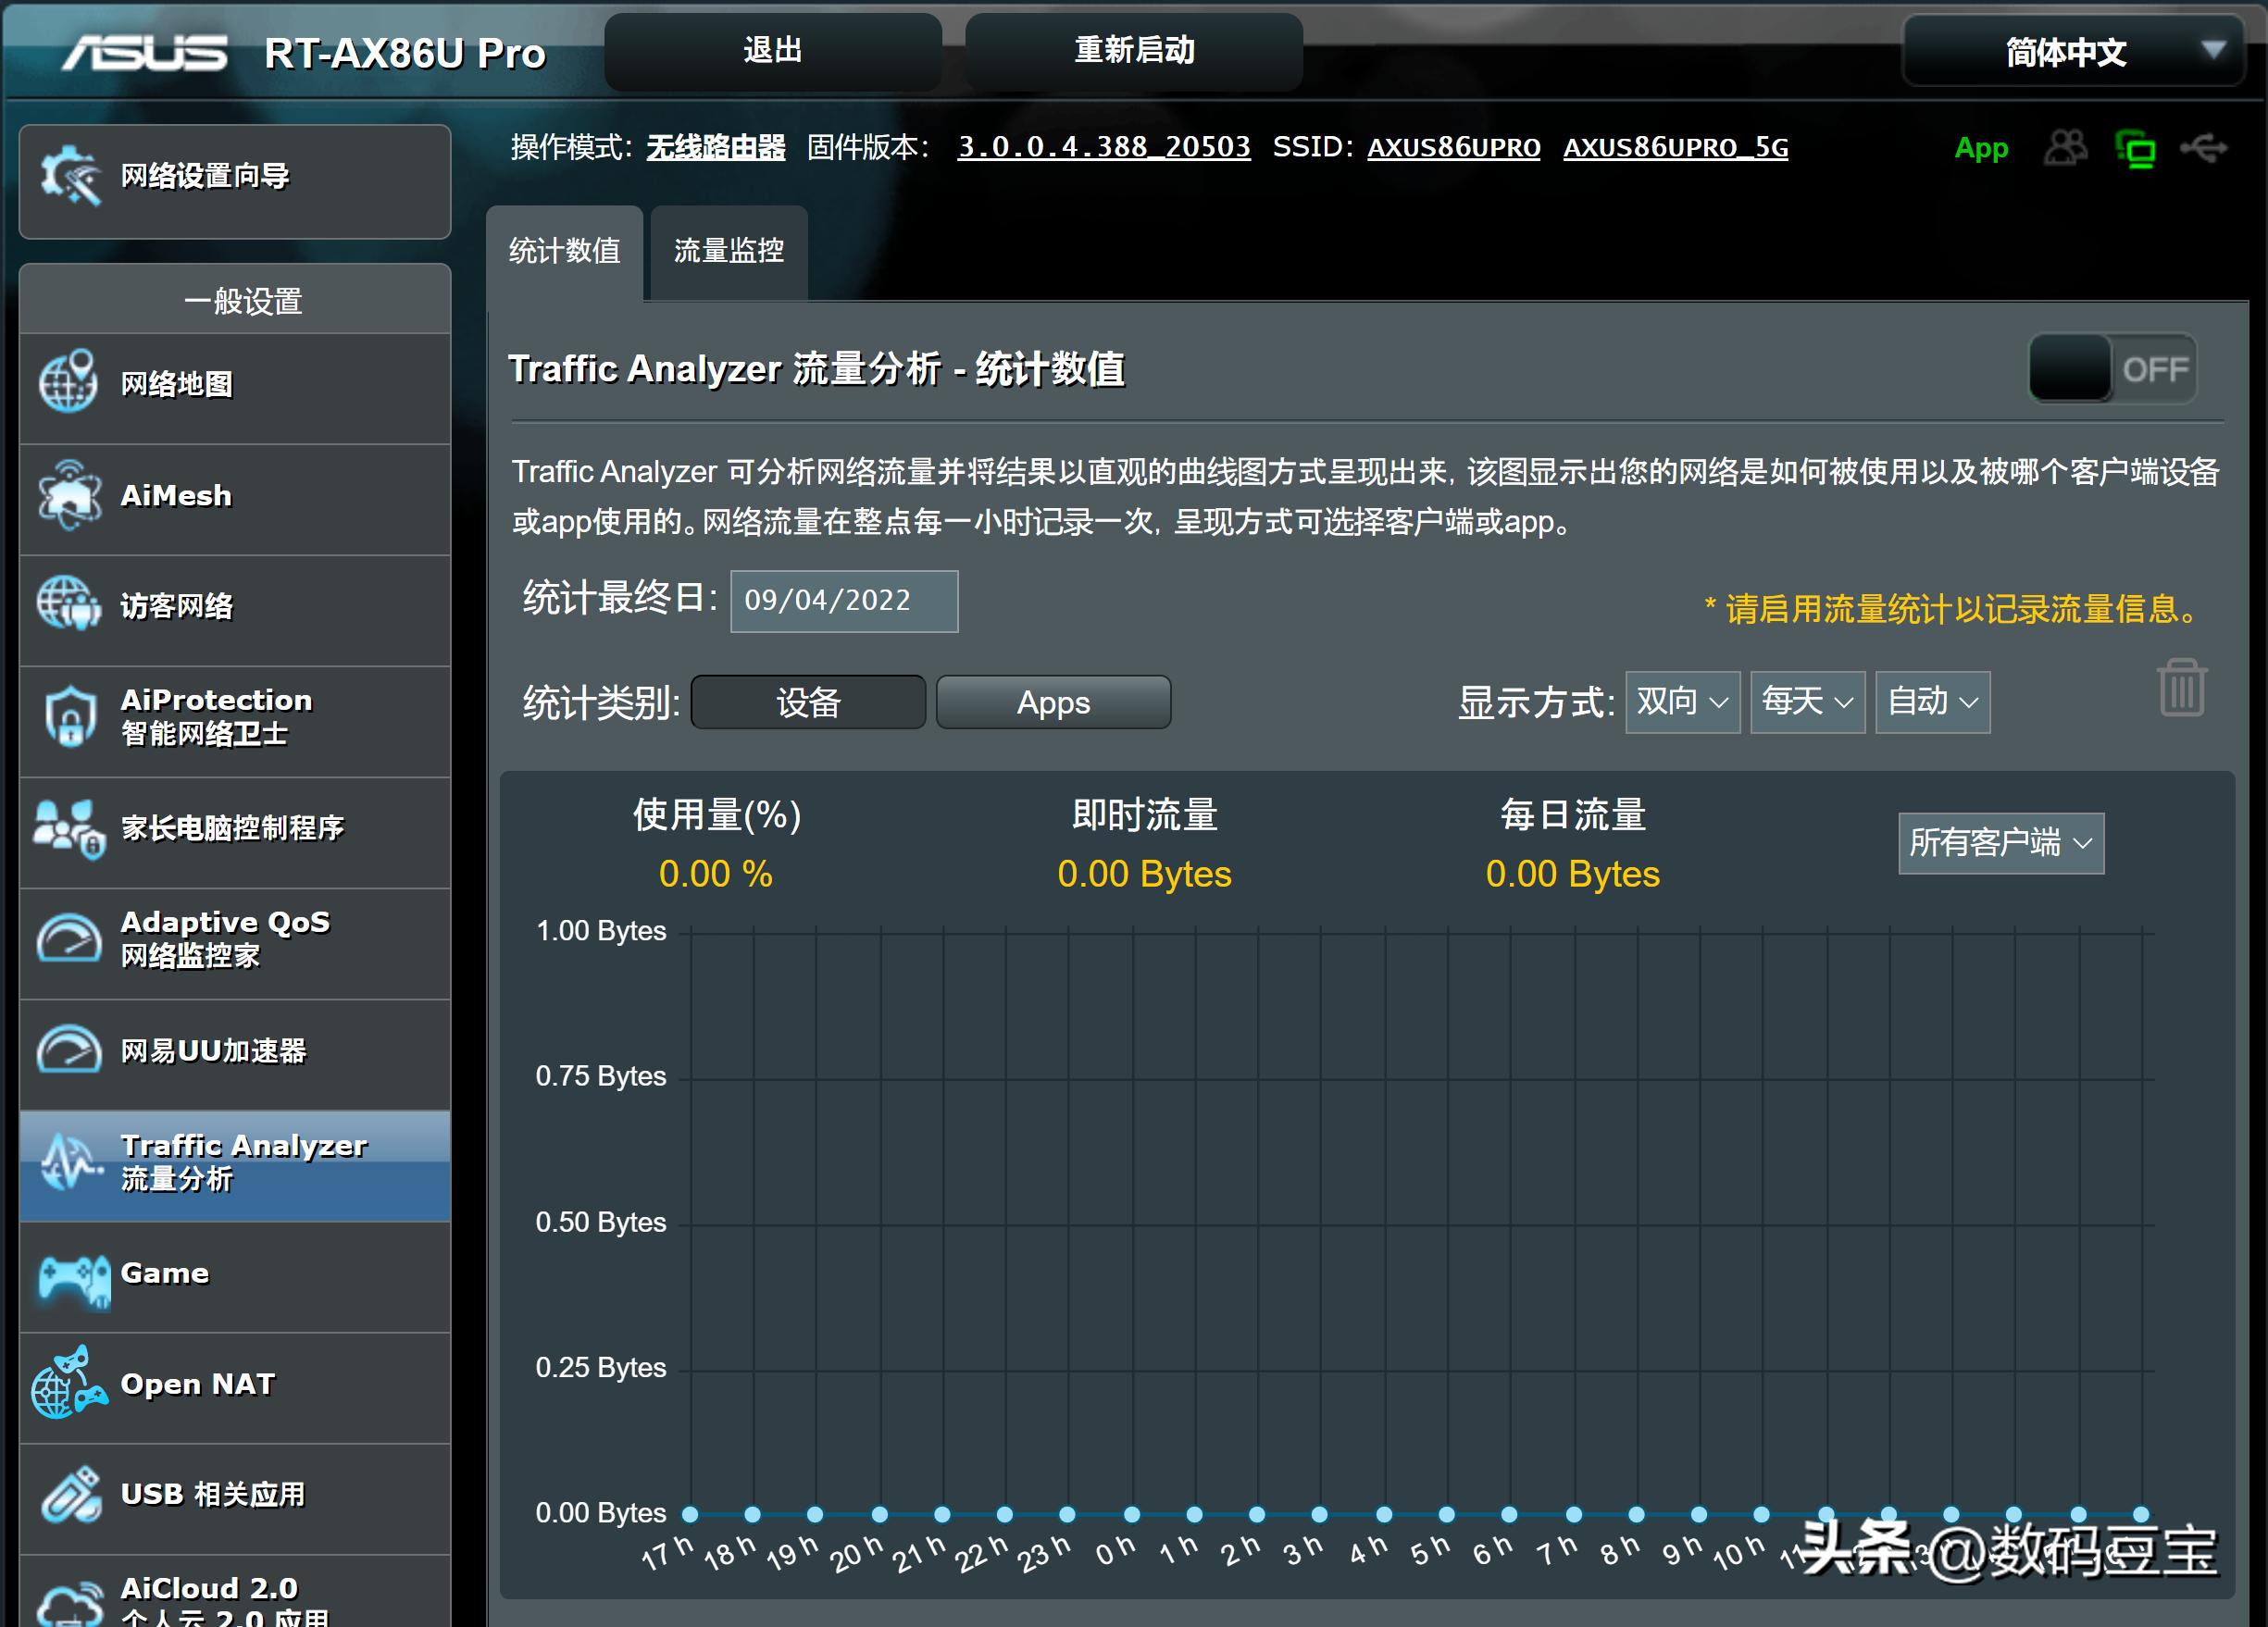2268x1627 pixels.
Task: Open the 网络地图 (Network Map) section
Action: click(x=175, y=387)
